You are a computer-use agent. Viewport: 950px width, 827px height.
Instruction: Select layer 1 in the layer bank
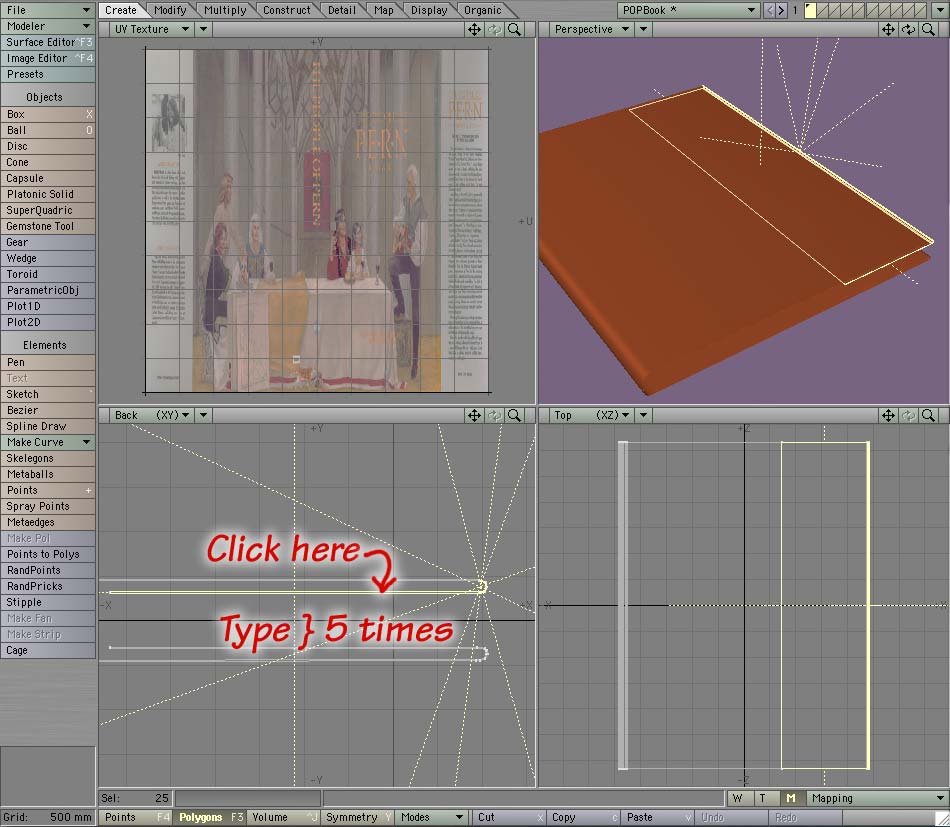811,10
